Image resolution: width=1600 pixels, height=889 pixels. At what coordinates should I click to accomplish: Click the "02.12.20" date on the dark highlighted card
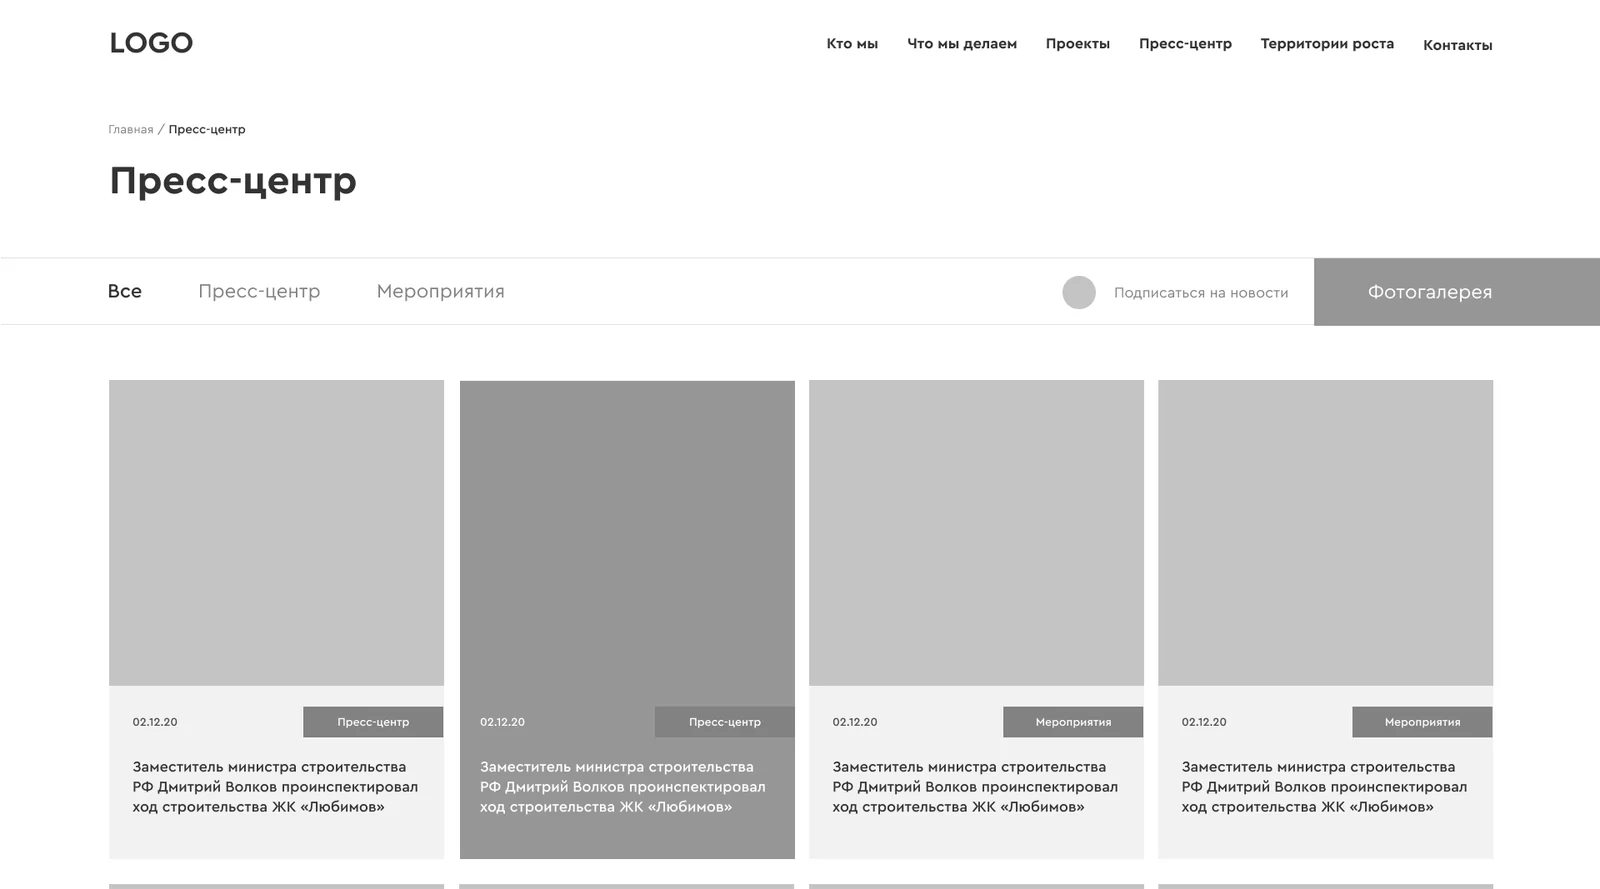click(x=502, y=722)
